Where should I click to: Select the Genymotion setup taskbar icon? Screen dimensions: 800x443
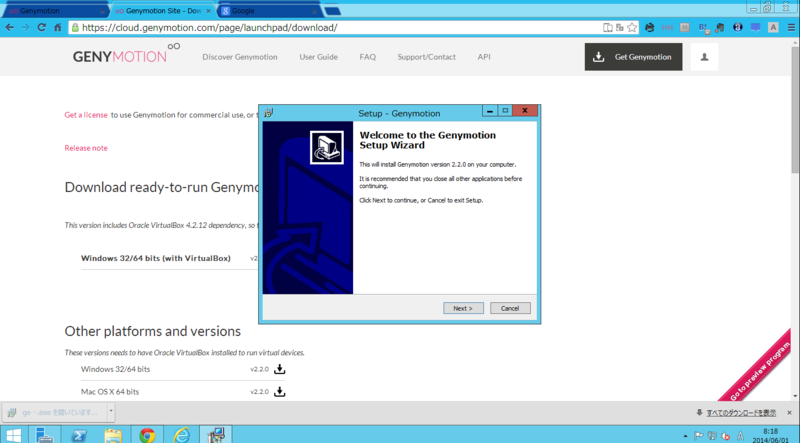(216, 435)
